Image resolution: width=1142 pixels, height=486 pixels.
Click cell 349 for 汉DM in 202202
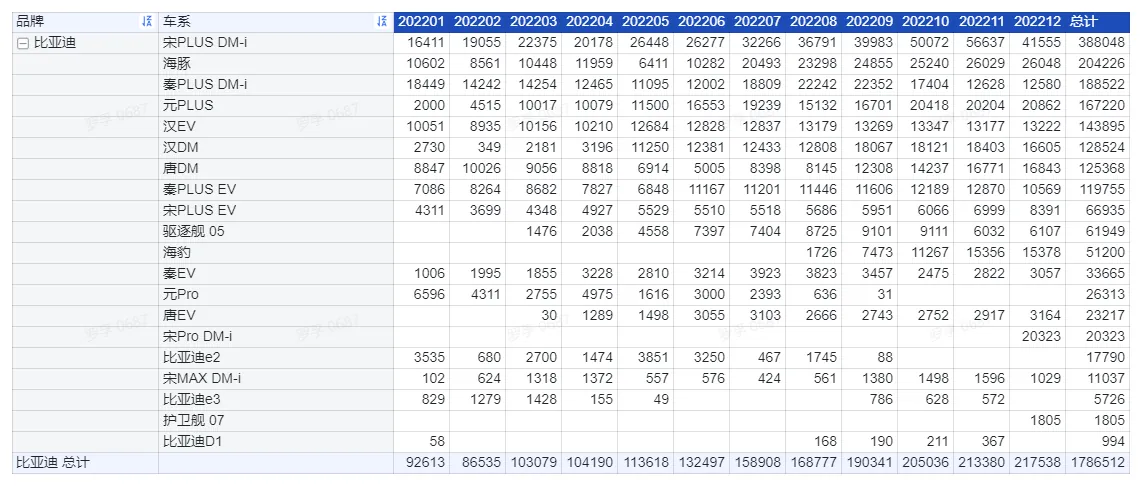click(489, 148)
